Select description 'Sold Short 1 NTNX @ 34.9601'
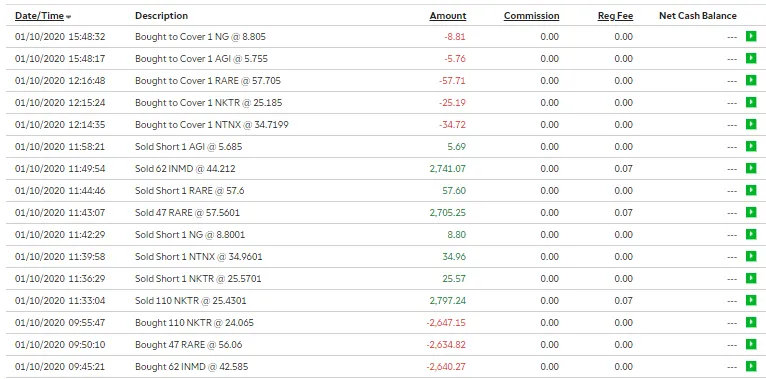766x379 pixels. tap(198, 256)
